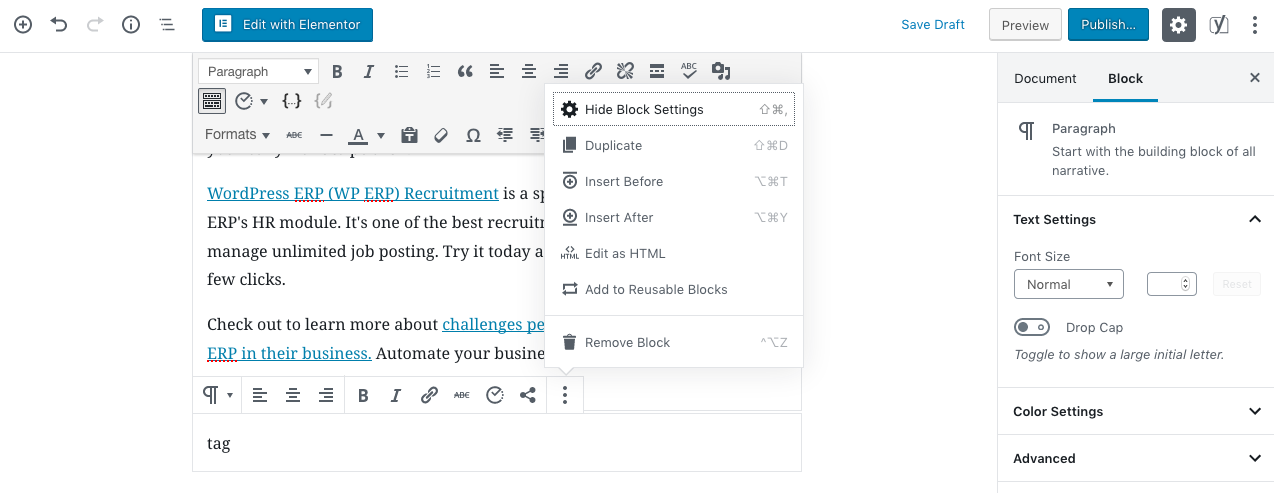Apply strikethrough in the Formats row
Viewport: 1274px width, 493px height.
(x=294, y=134)
